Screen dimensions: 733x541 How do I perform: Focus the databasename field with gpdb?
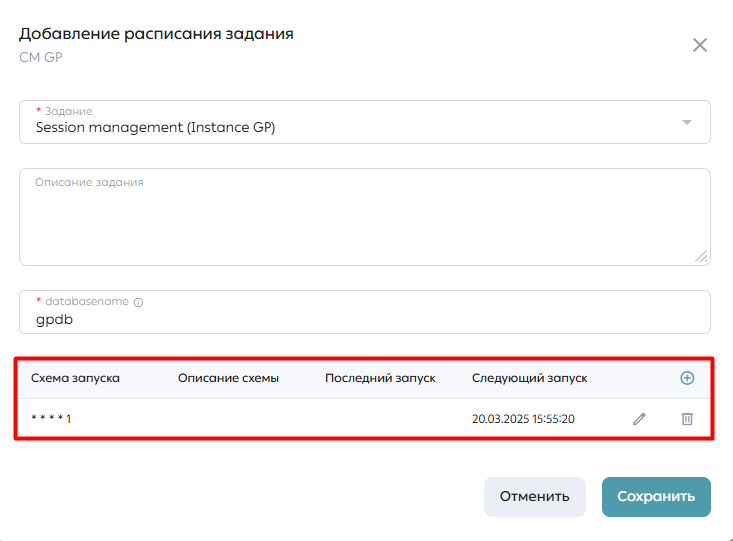[x=365, y=312]
